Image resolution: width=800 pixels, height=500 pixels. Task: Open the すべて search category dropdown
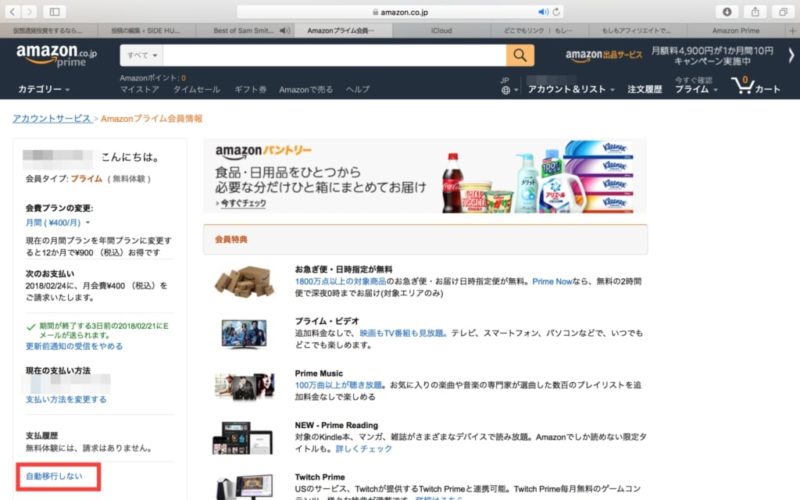tap(142, 55)
